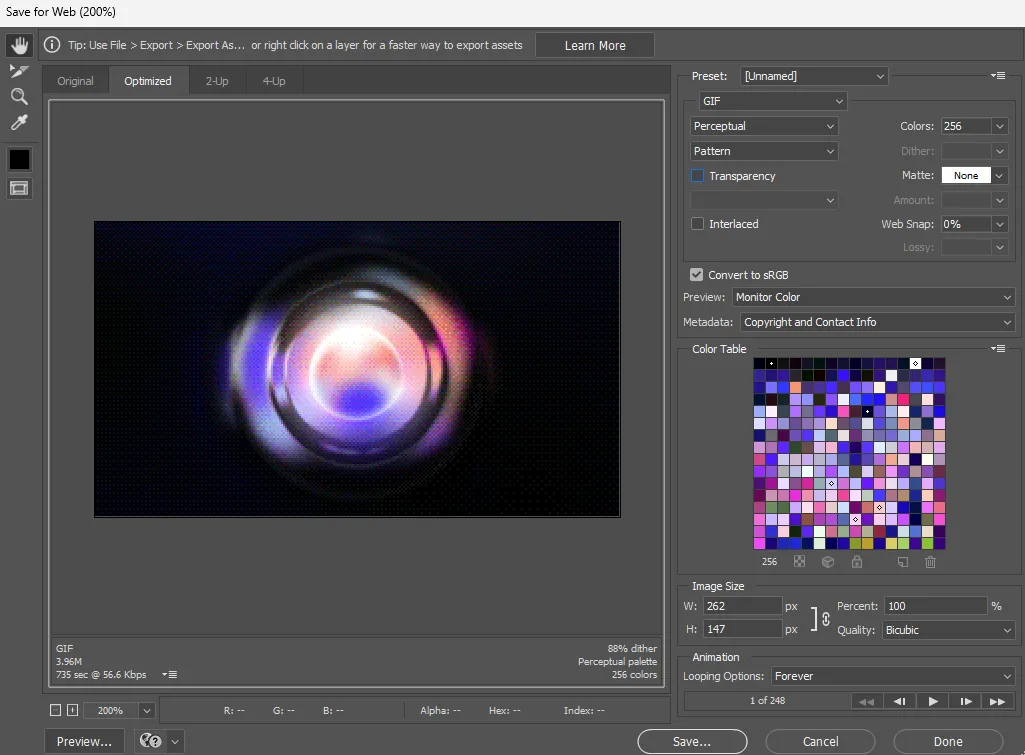Uncheck Convert to sRGB

697,275
